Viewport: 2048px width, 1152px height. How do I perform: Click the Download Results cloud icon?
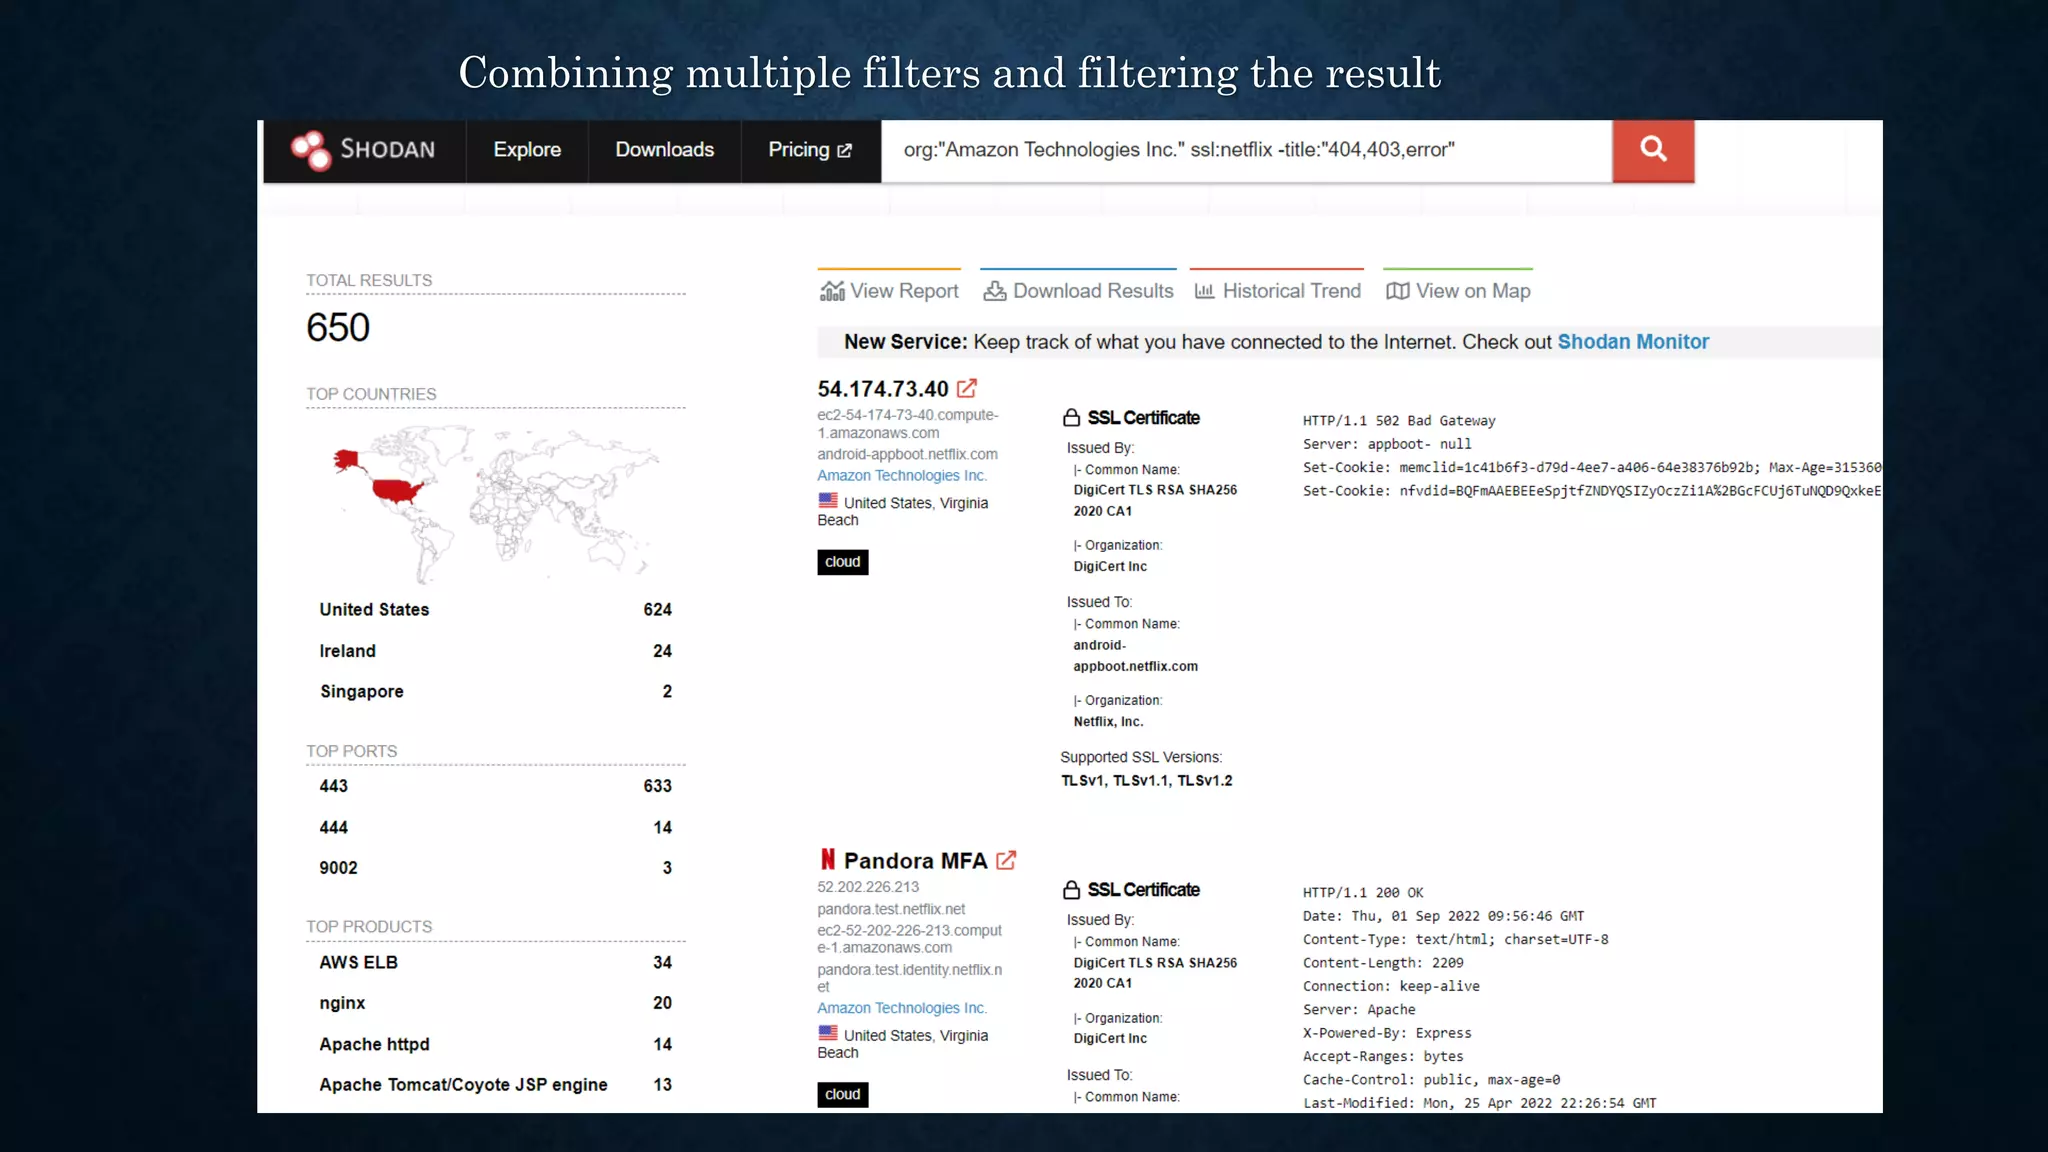(x=995, y=291)
